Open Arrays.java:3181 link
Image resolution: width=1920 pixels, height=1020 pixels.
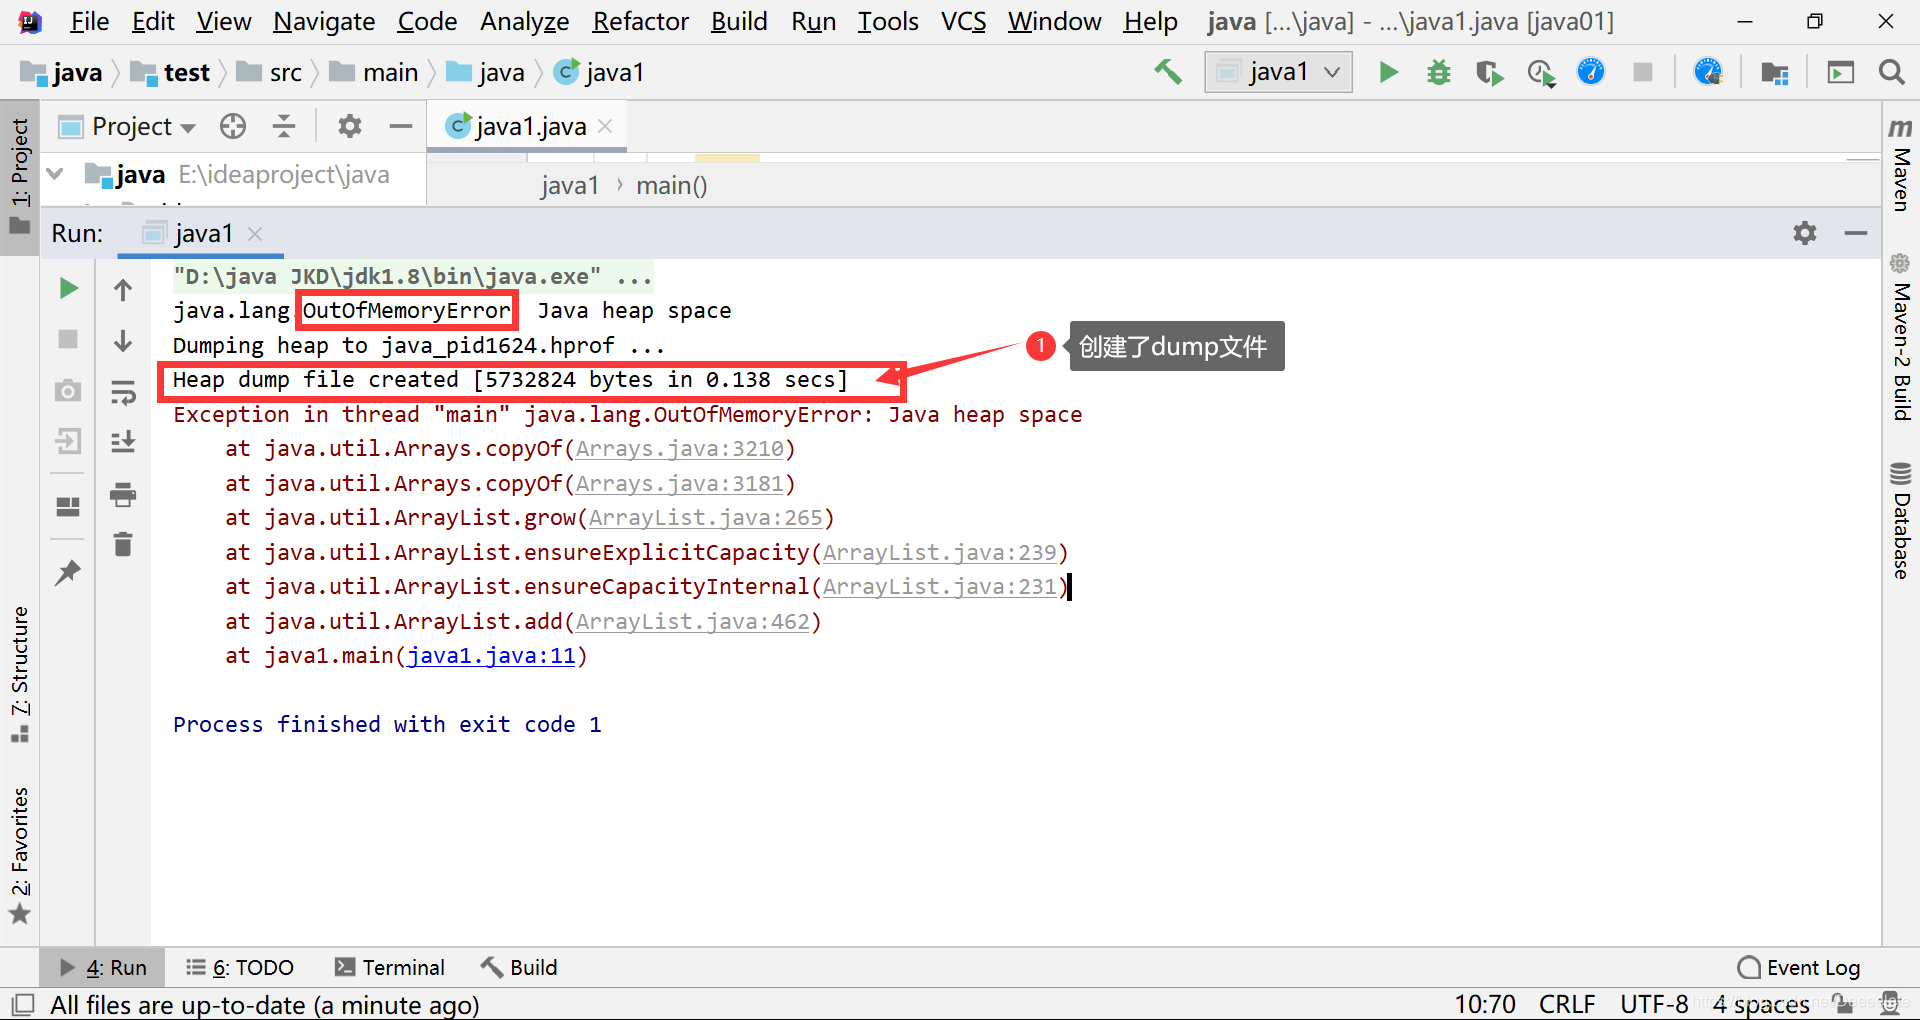click(x=680, y=484)
